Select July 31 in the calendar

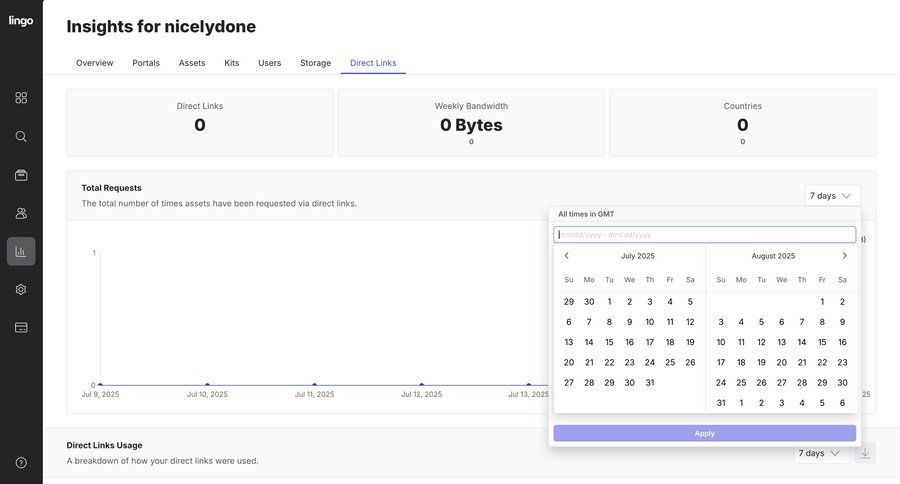click(x=650, y=382)
